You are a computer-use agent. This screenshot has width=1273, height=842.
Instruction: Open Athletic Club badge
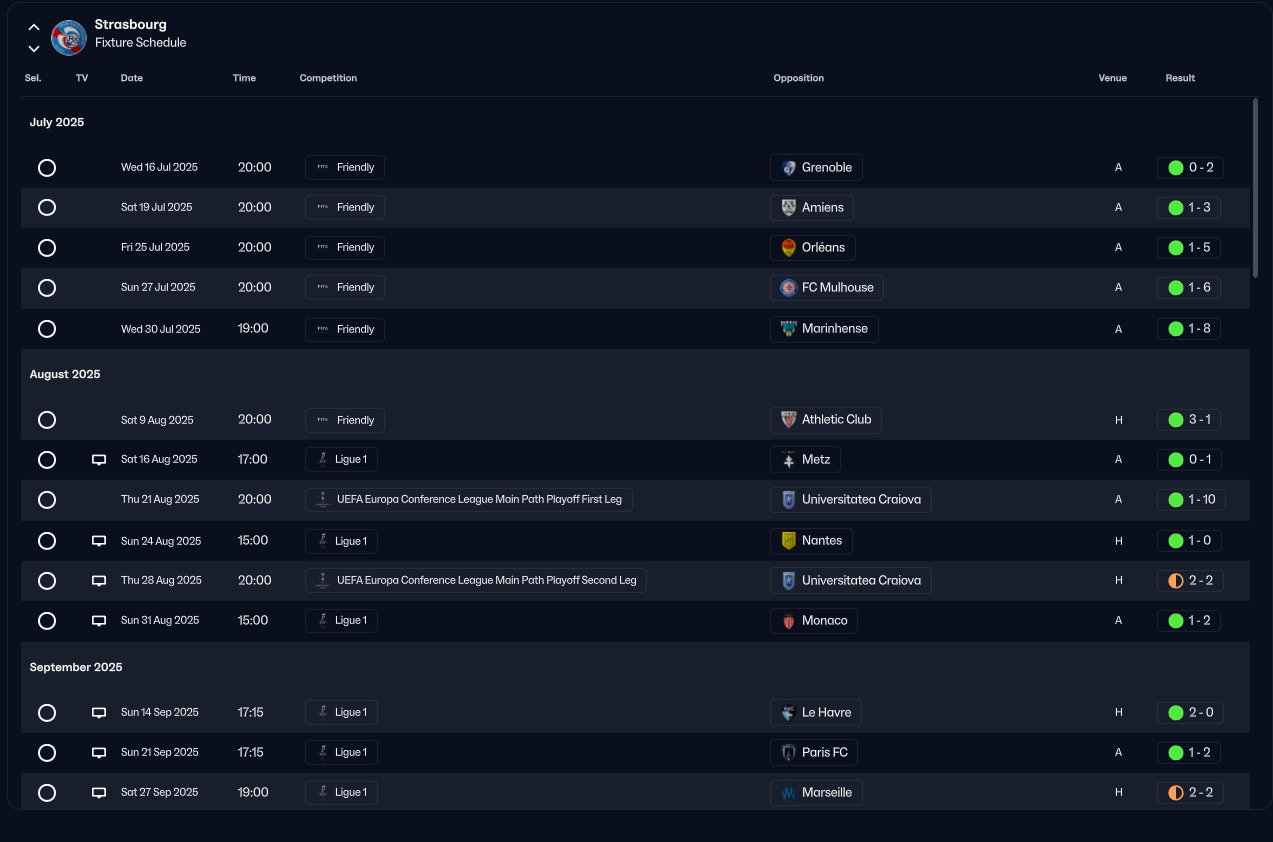tap(789, 420)
